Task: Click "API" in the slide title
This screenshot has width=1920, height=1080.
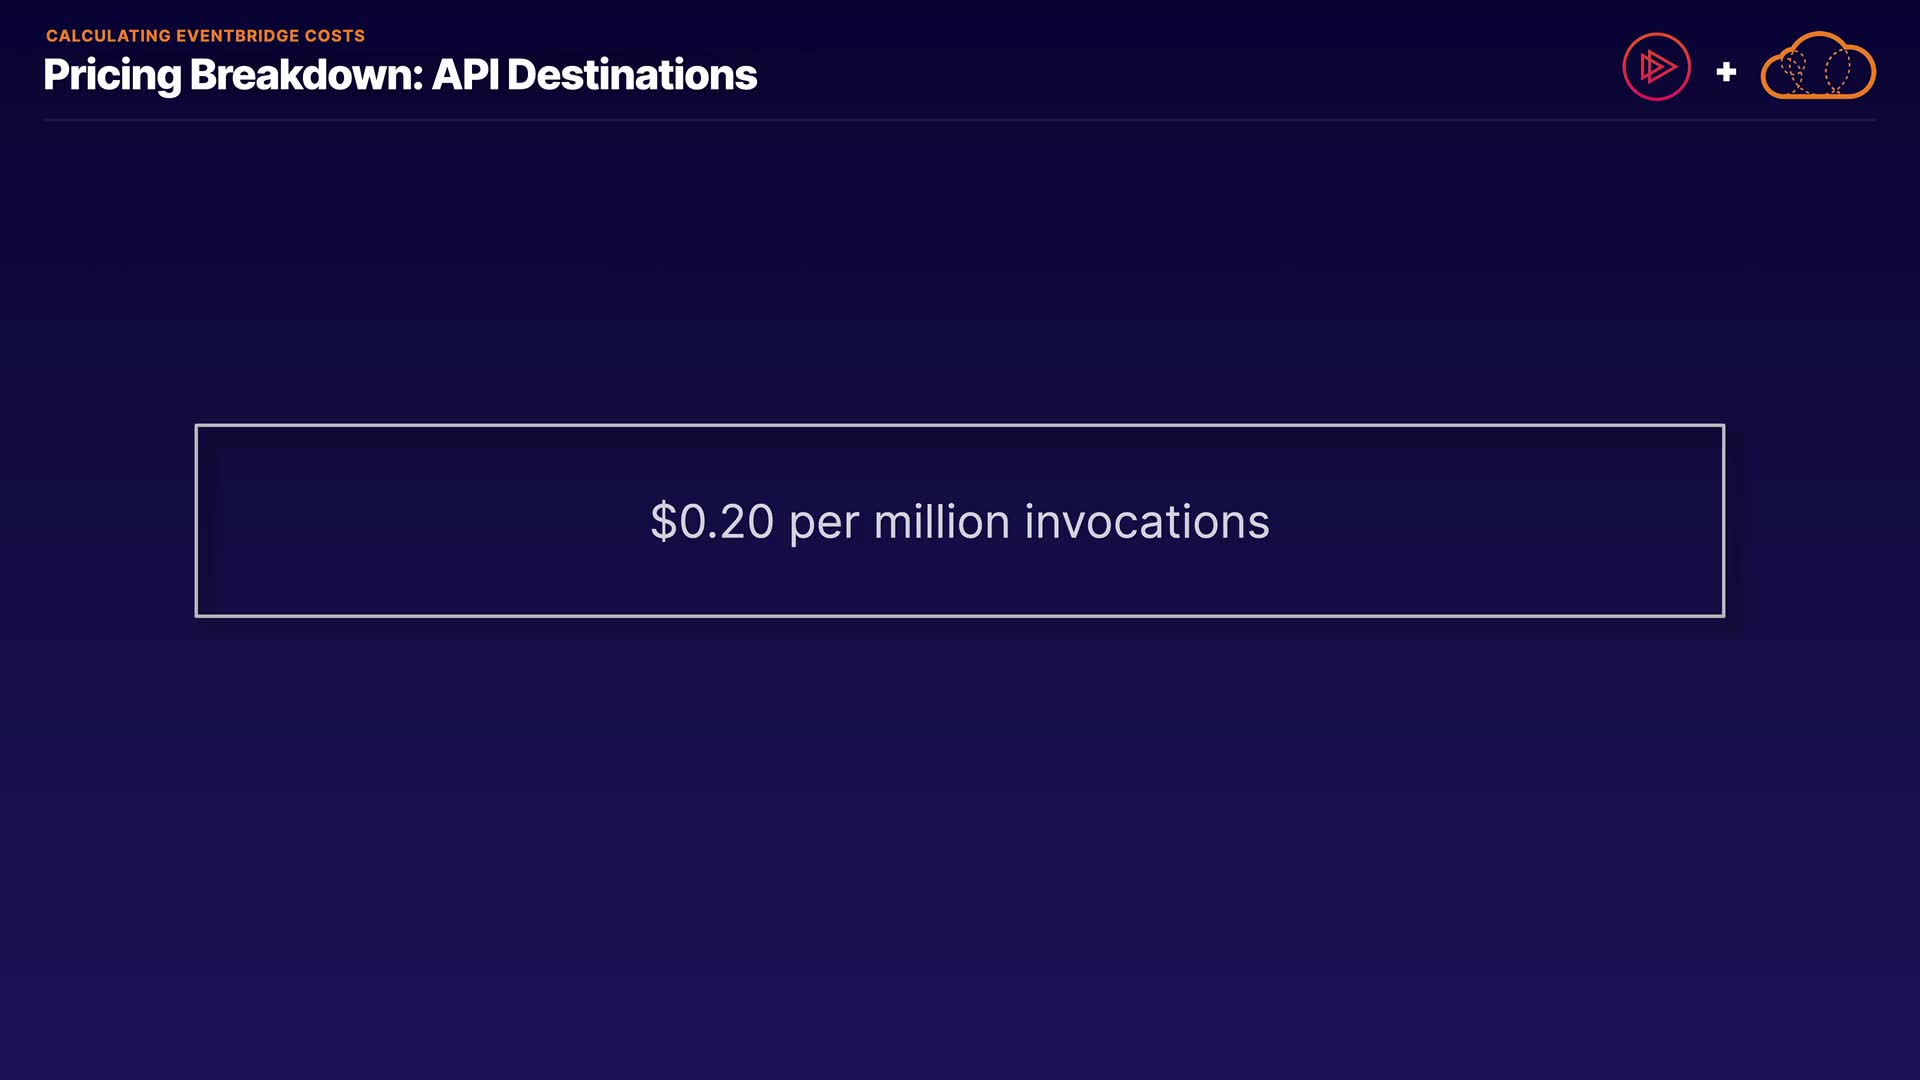Action: coord(465,75)
